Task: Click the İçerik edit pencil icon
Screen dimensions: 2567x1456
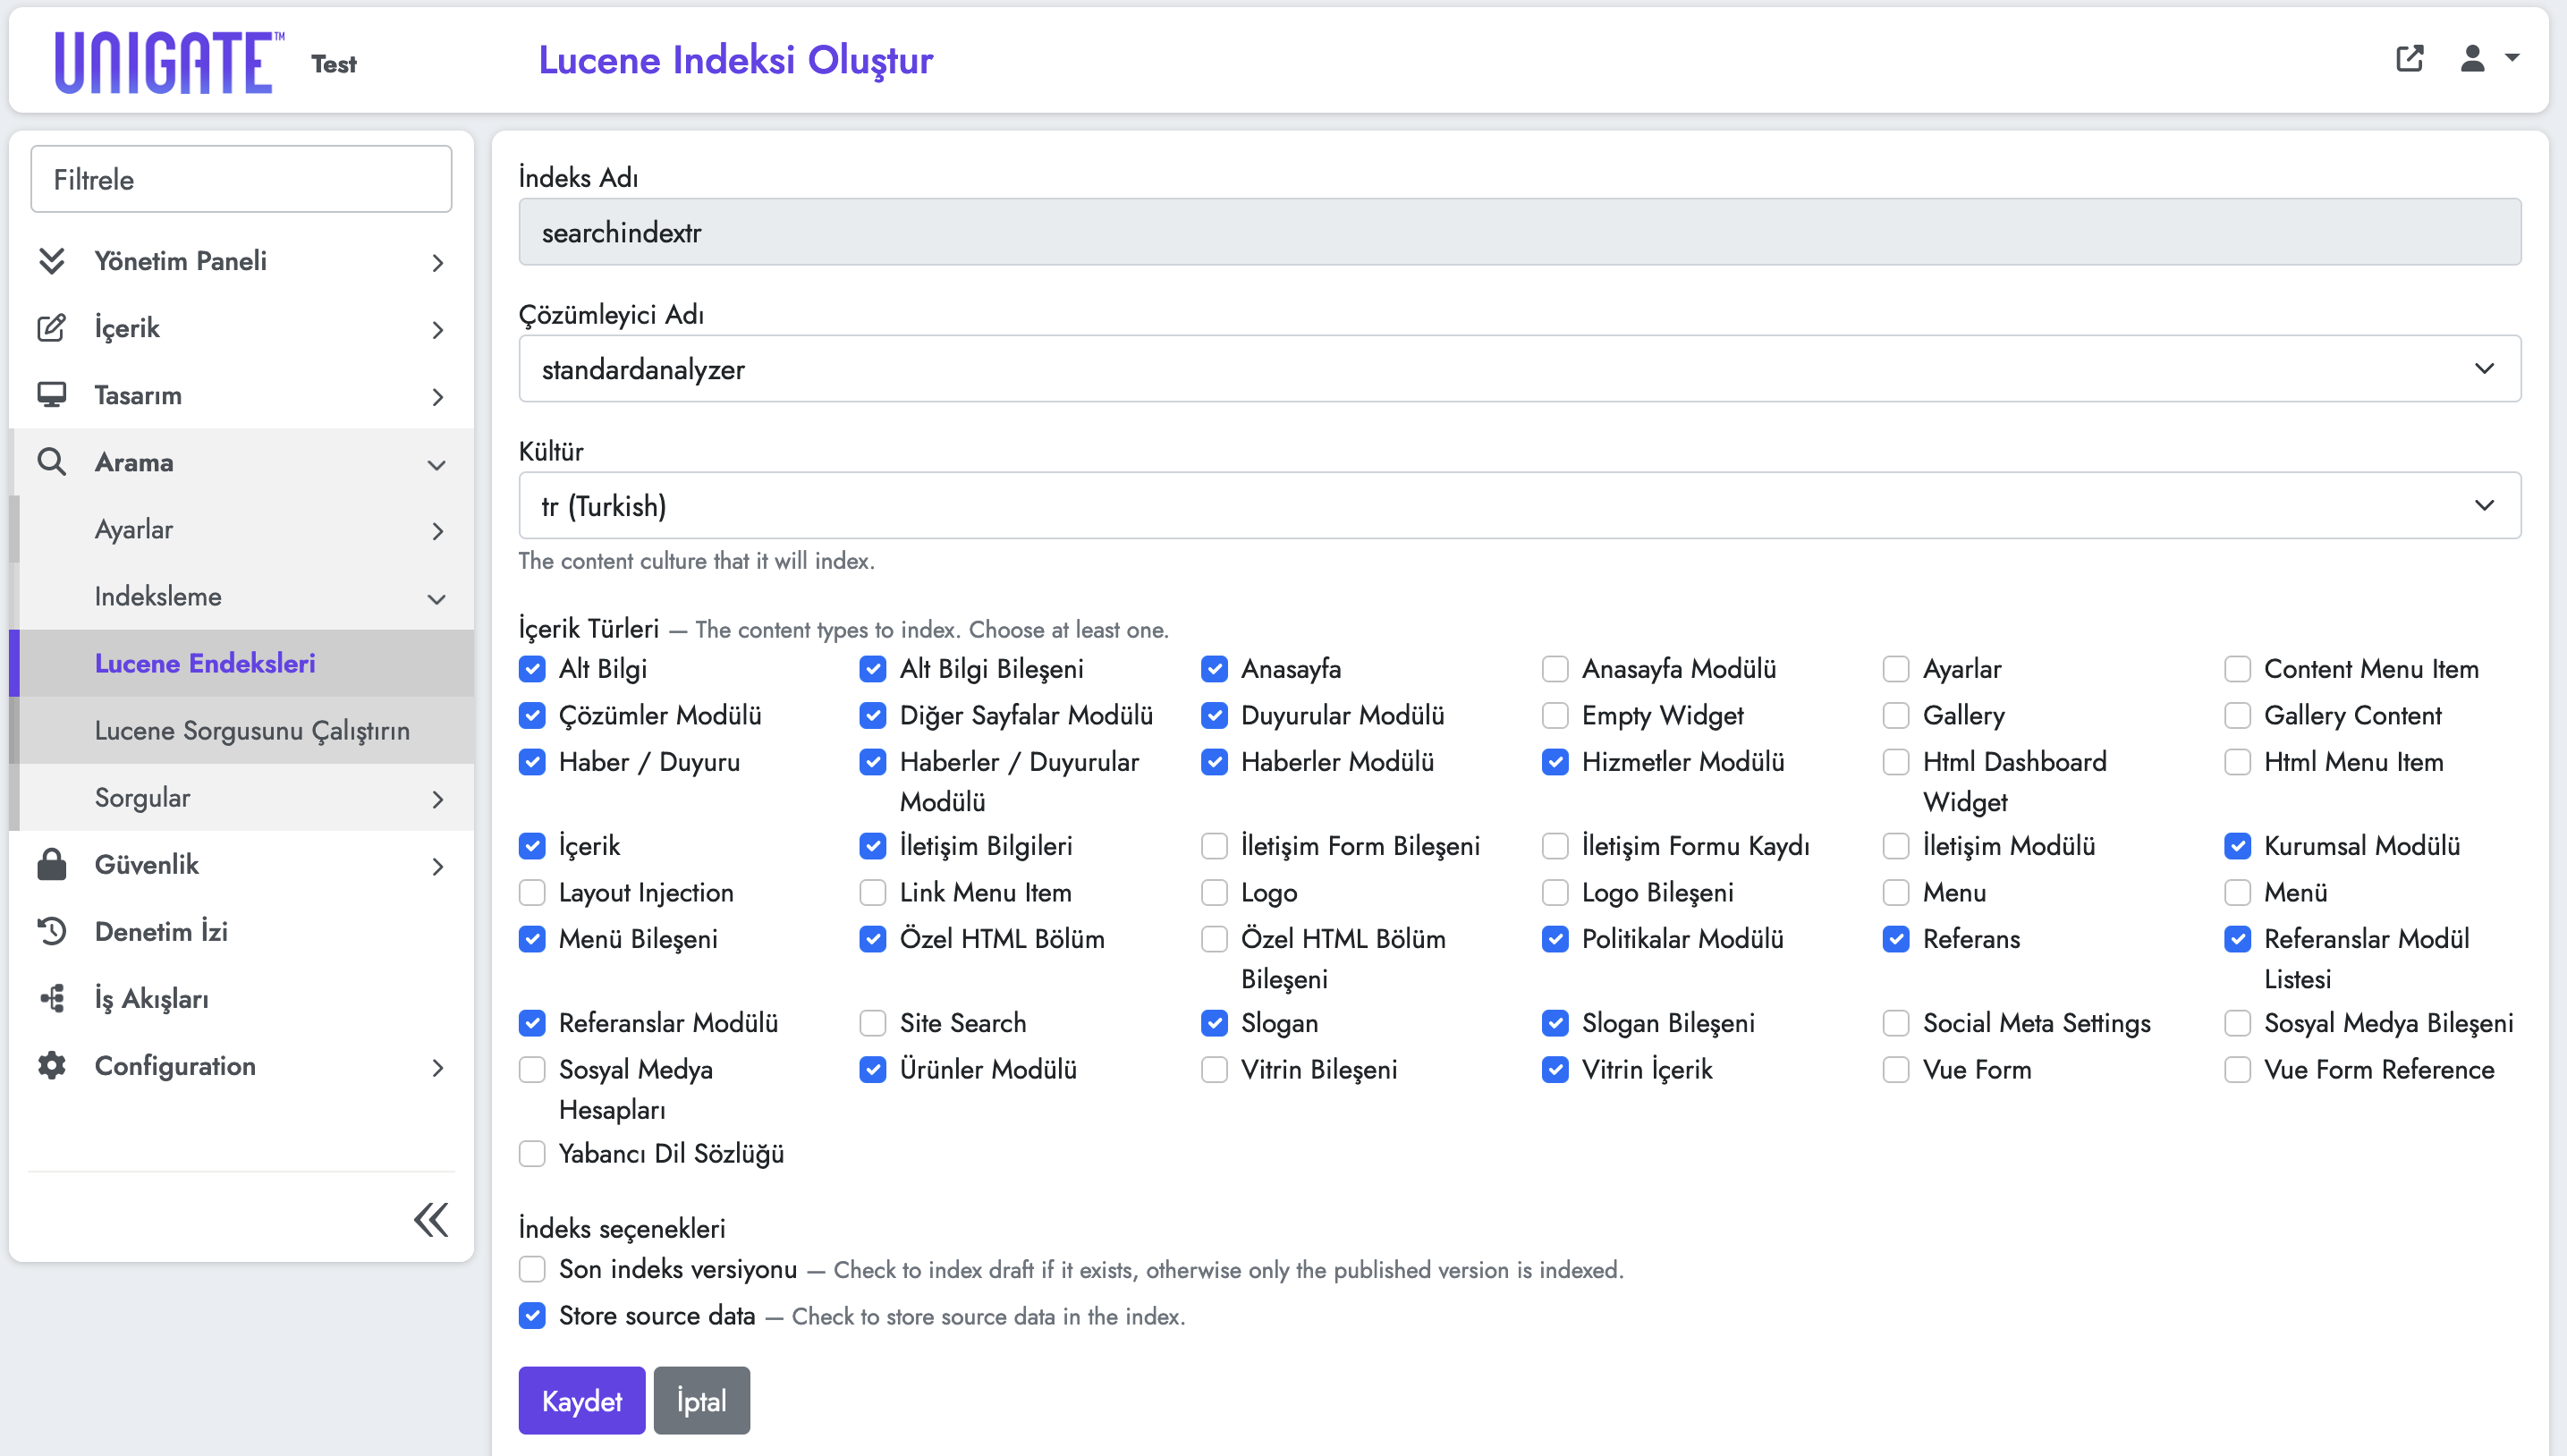Action: pyautogui.click(x=51, y=328)
